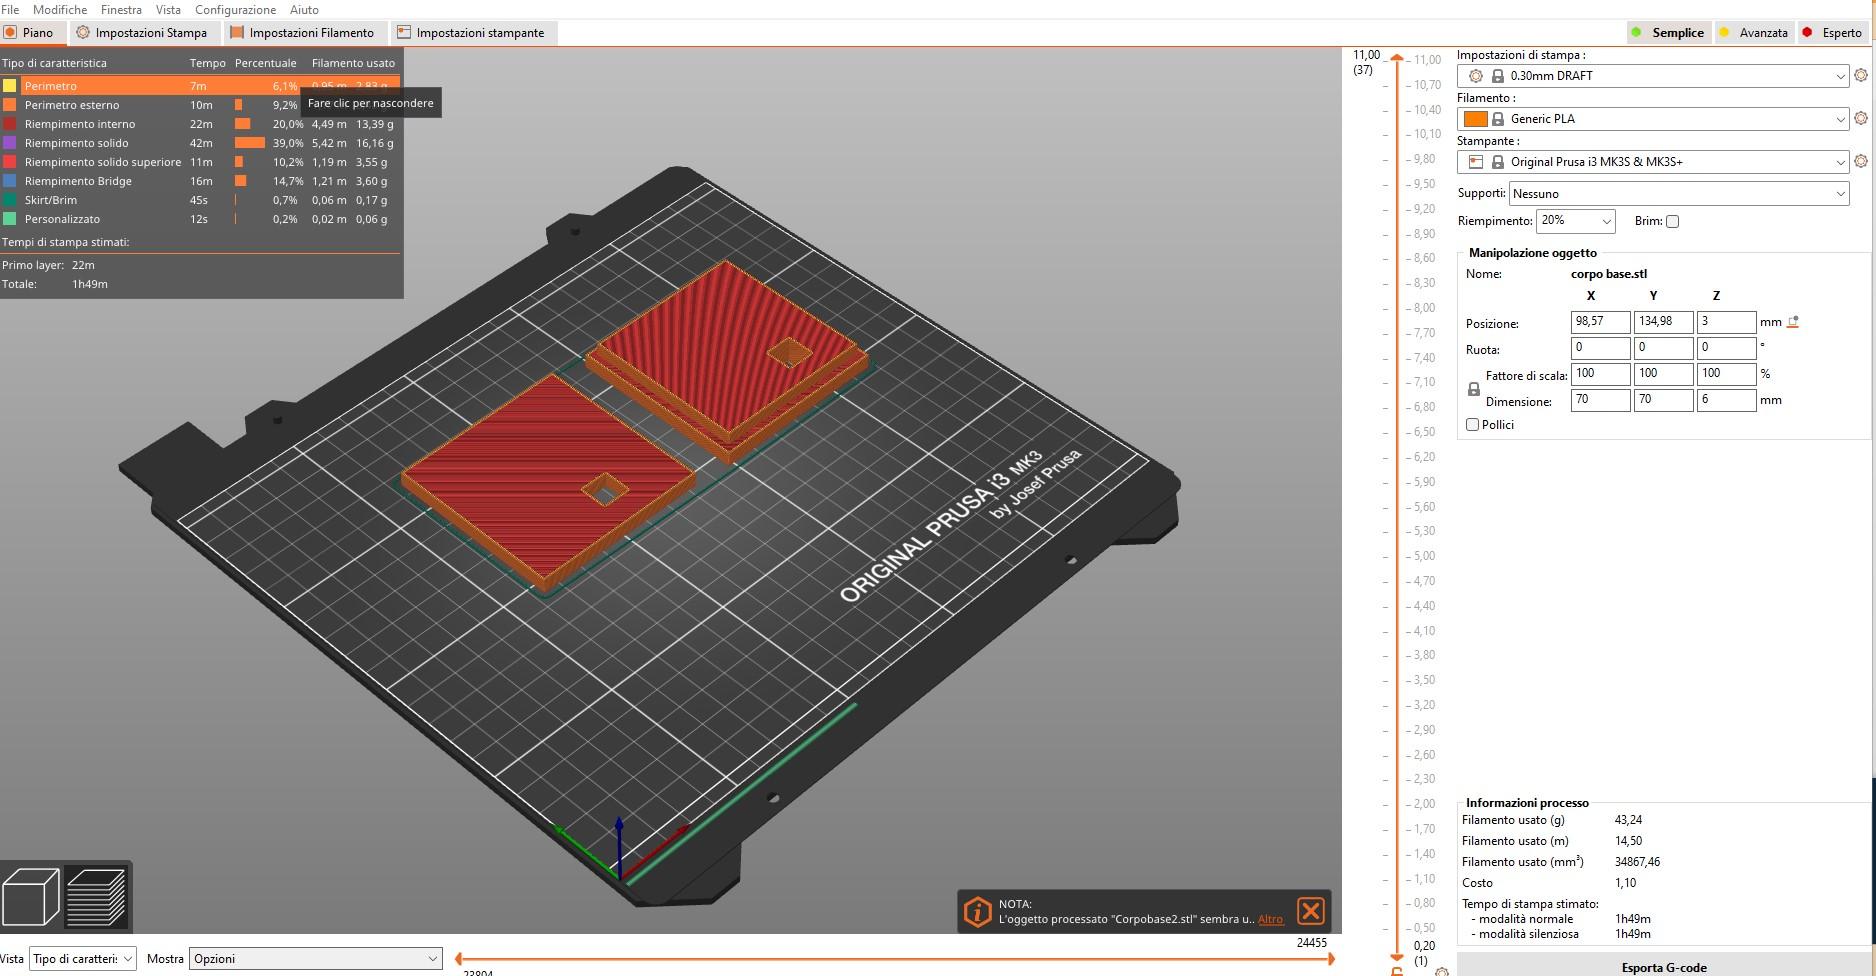Viewport: 1876px width, 976px height.
Task: Open printer settings gear next to Original Prusa i3
Action: pos(1860,162)
